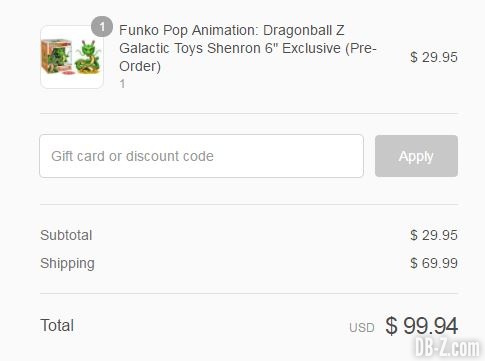Click the Subtotal label
485x361 pixels.
66,235
